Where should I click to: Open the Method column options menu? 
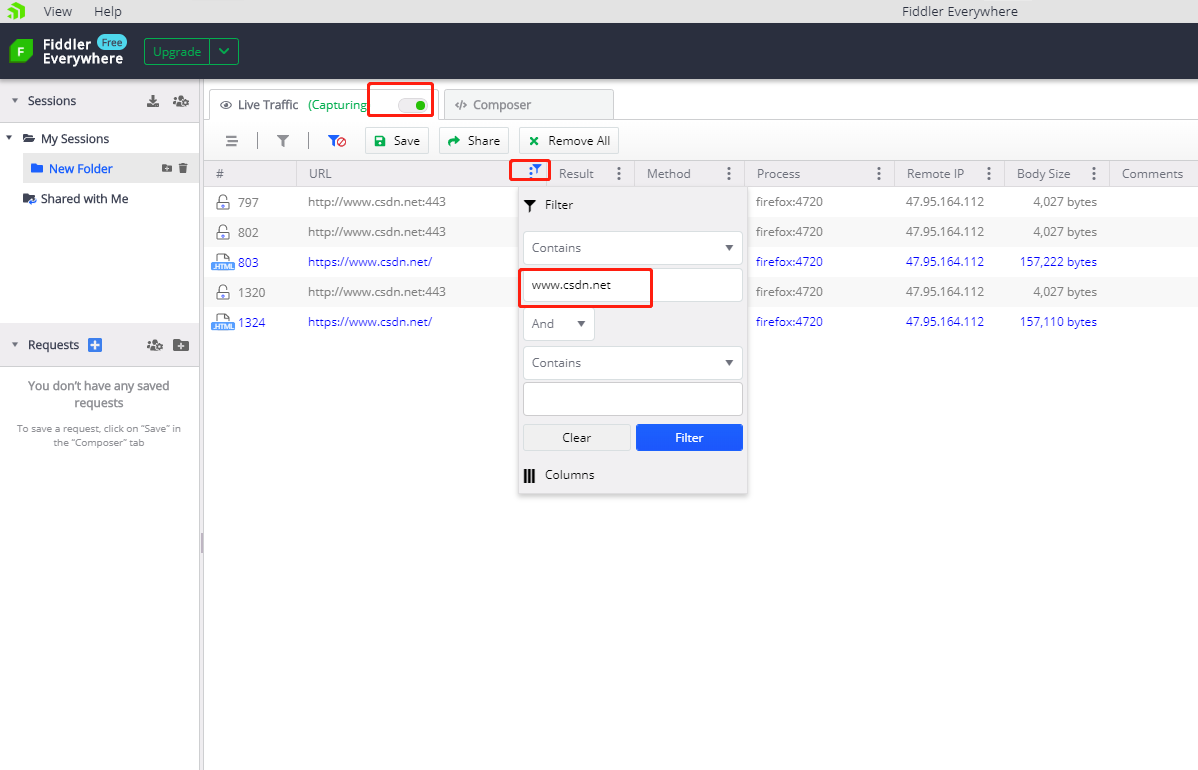tap(729, 174)
